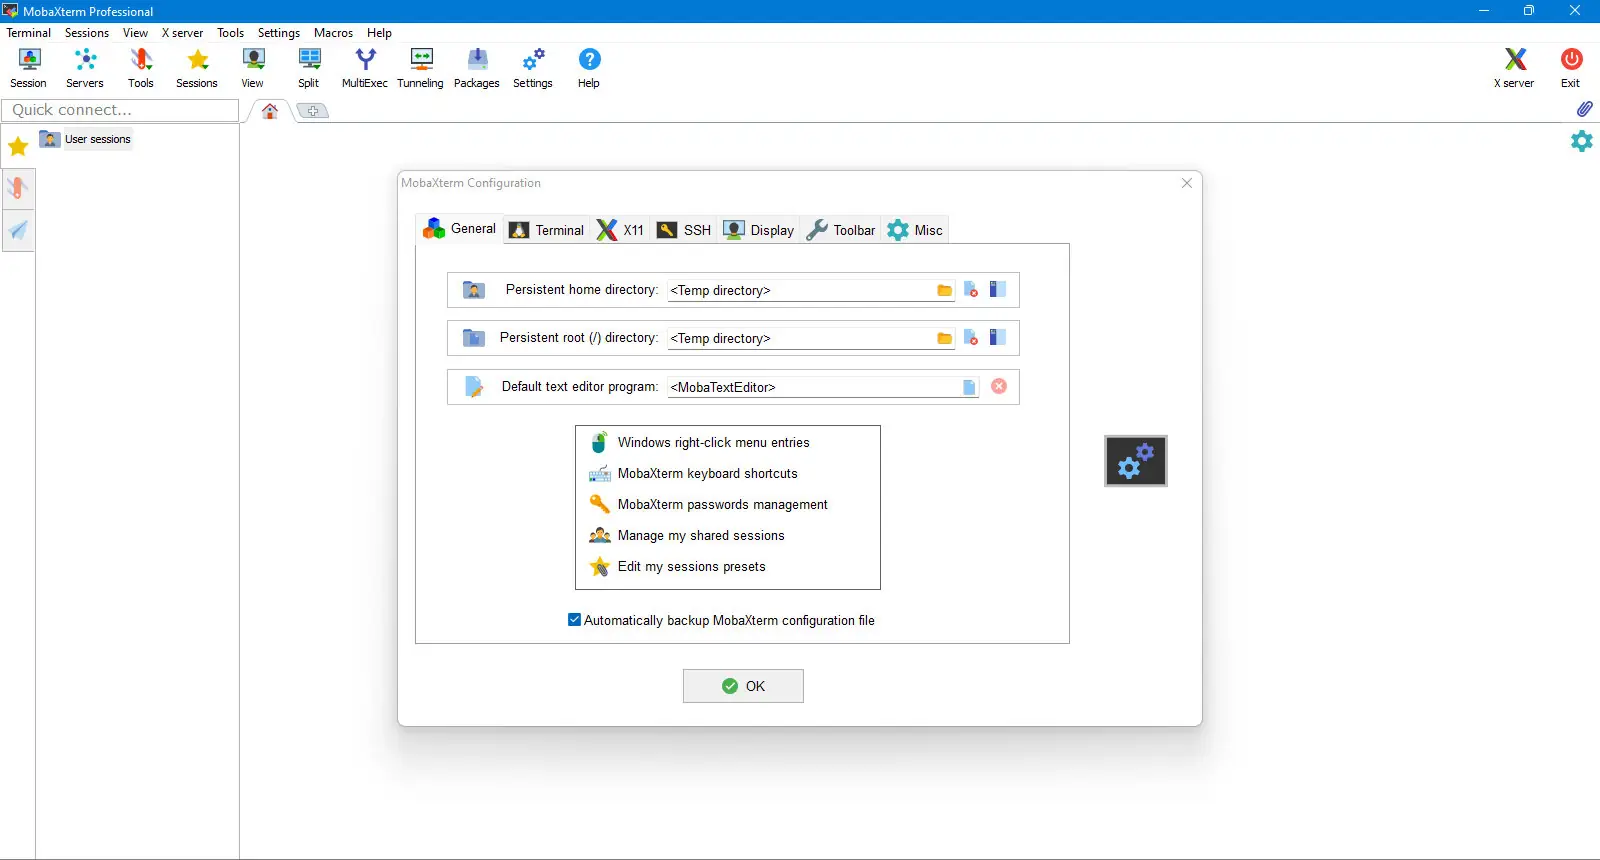Open the View menu in menu bar
The image size is (1600, 860).
coord(135,33)
